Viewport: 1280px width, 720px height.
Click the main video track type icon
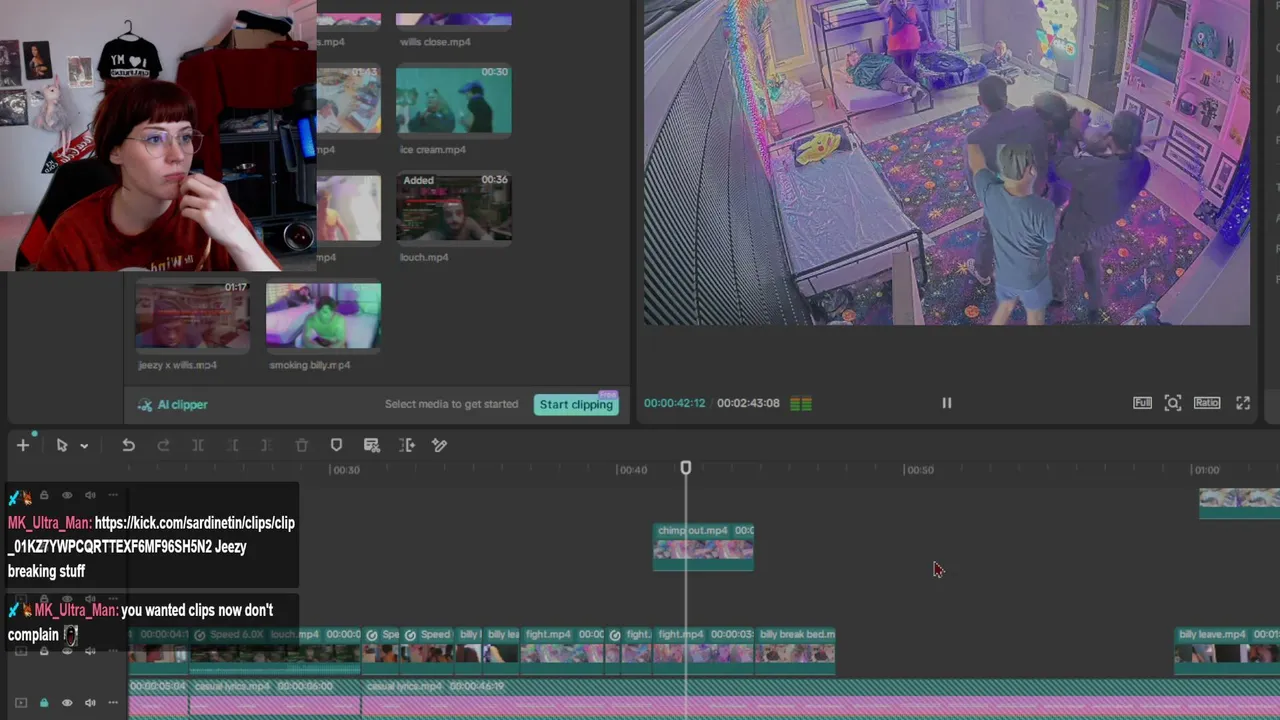21,651
